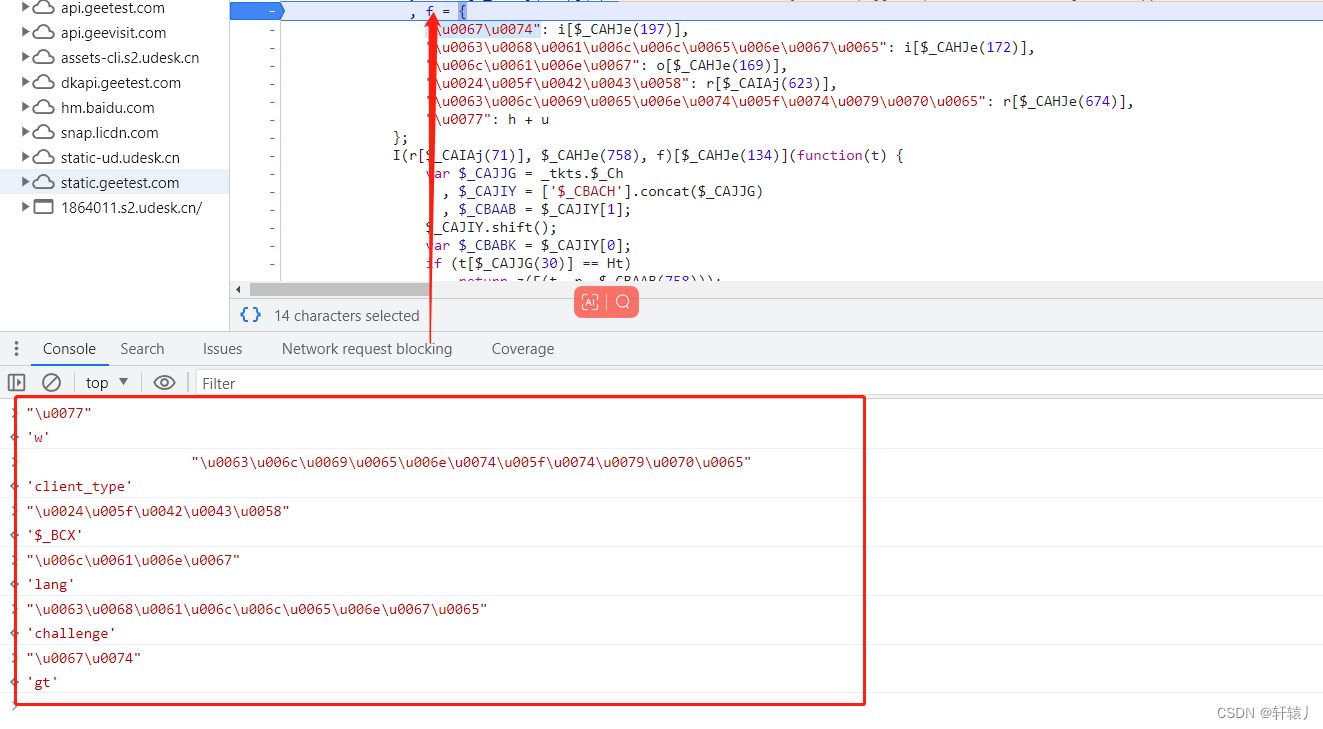The image size is (1323, 729).
Task: Select dkapi.geetest.com in the sources tree
Action: point(121,82)
